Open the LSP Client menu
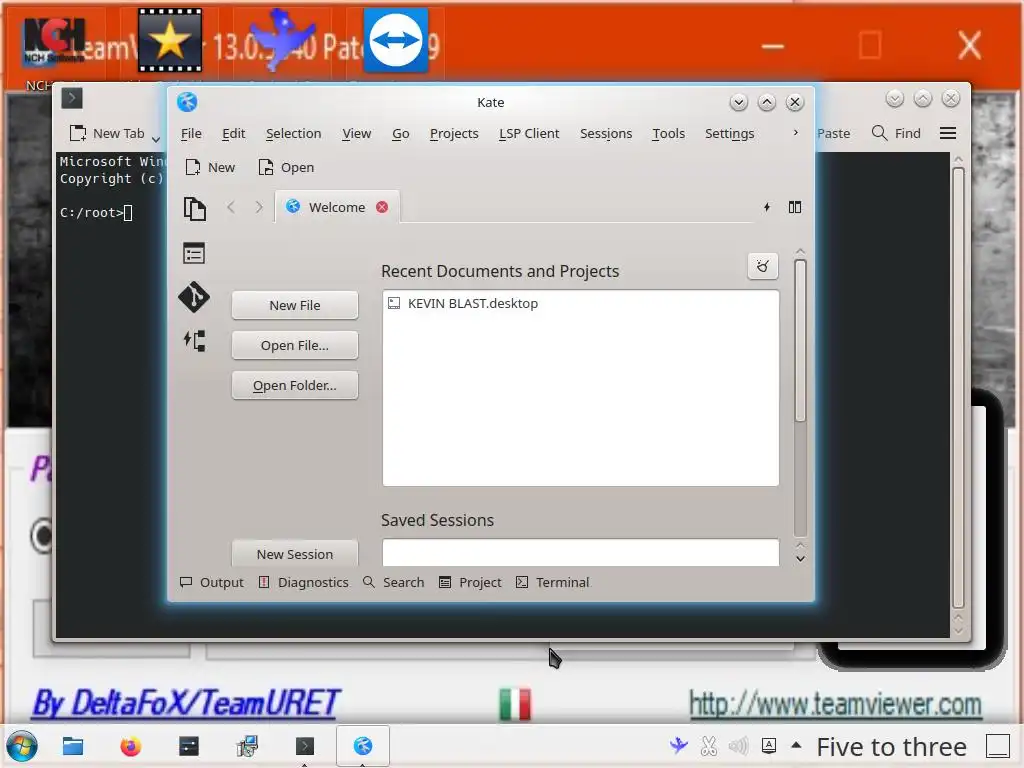The height and width of the screenshot is (768, 1024). coord(529,133)
